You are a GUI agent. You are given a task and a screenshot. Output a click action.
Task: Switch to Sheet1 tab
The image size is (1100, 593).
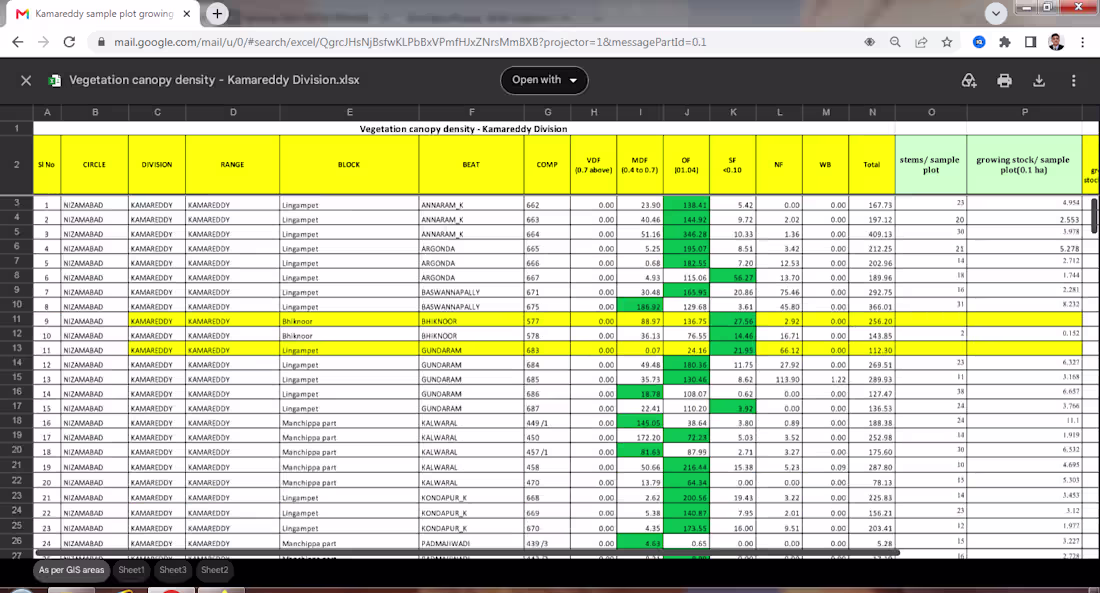point(131,570)
